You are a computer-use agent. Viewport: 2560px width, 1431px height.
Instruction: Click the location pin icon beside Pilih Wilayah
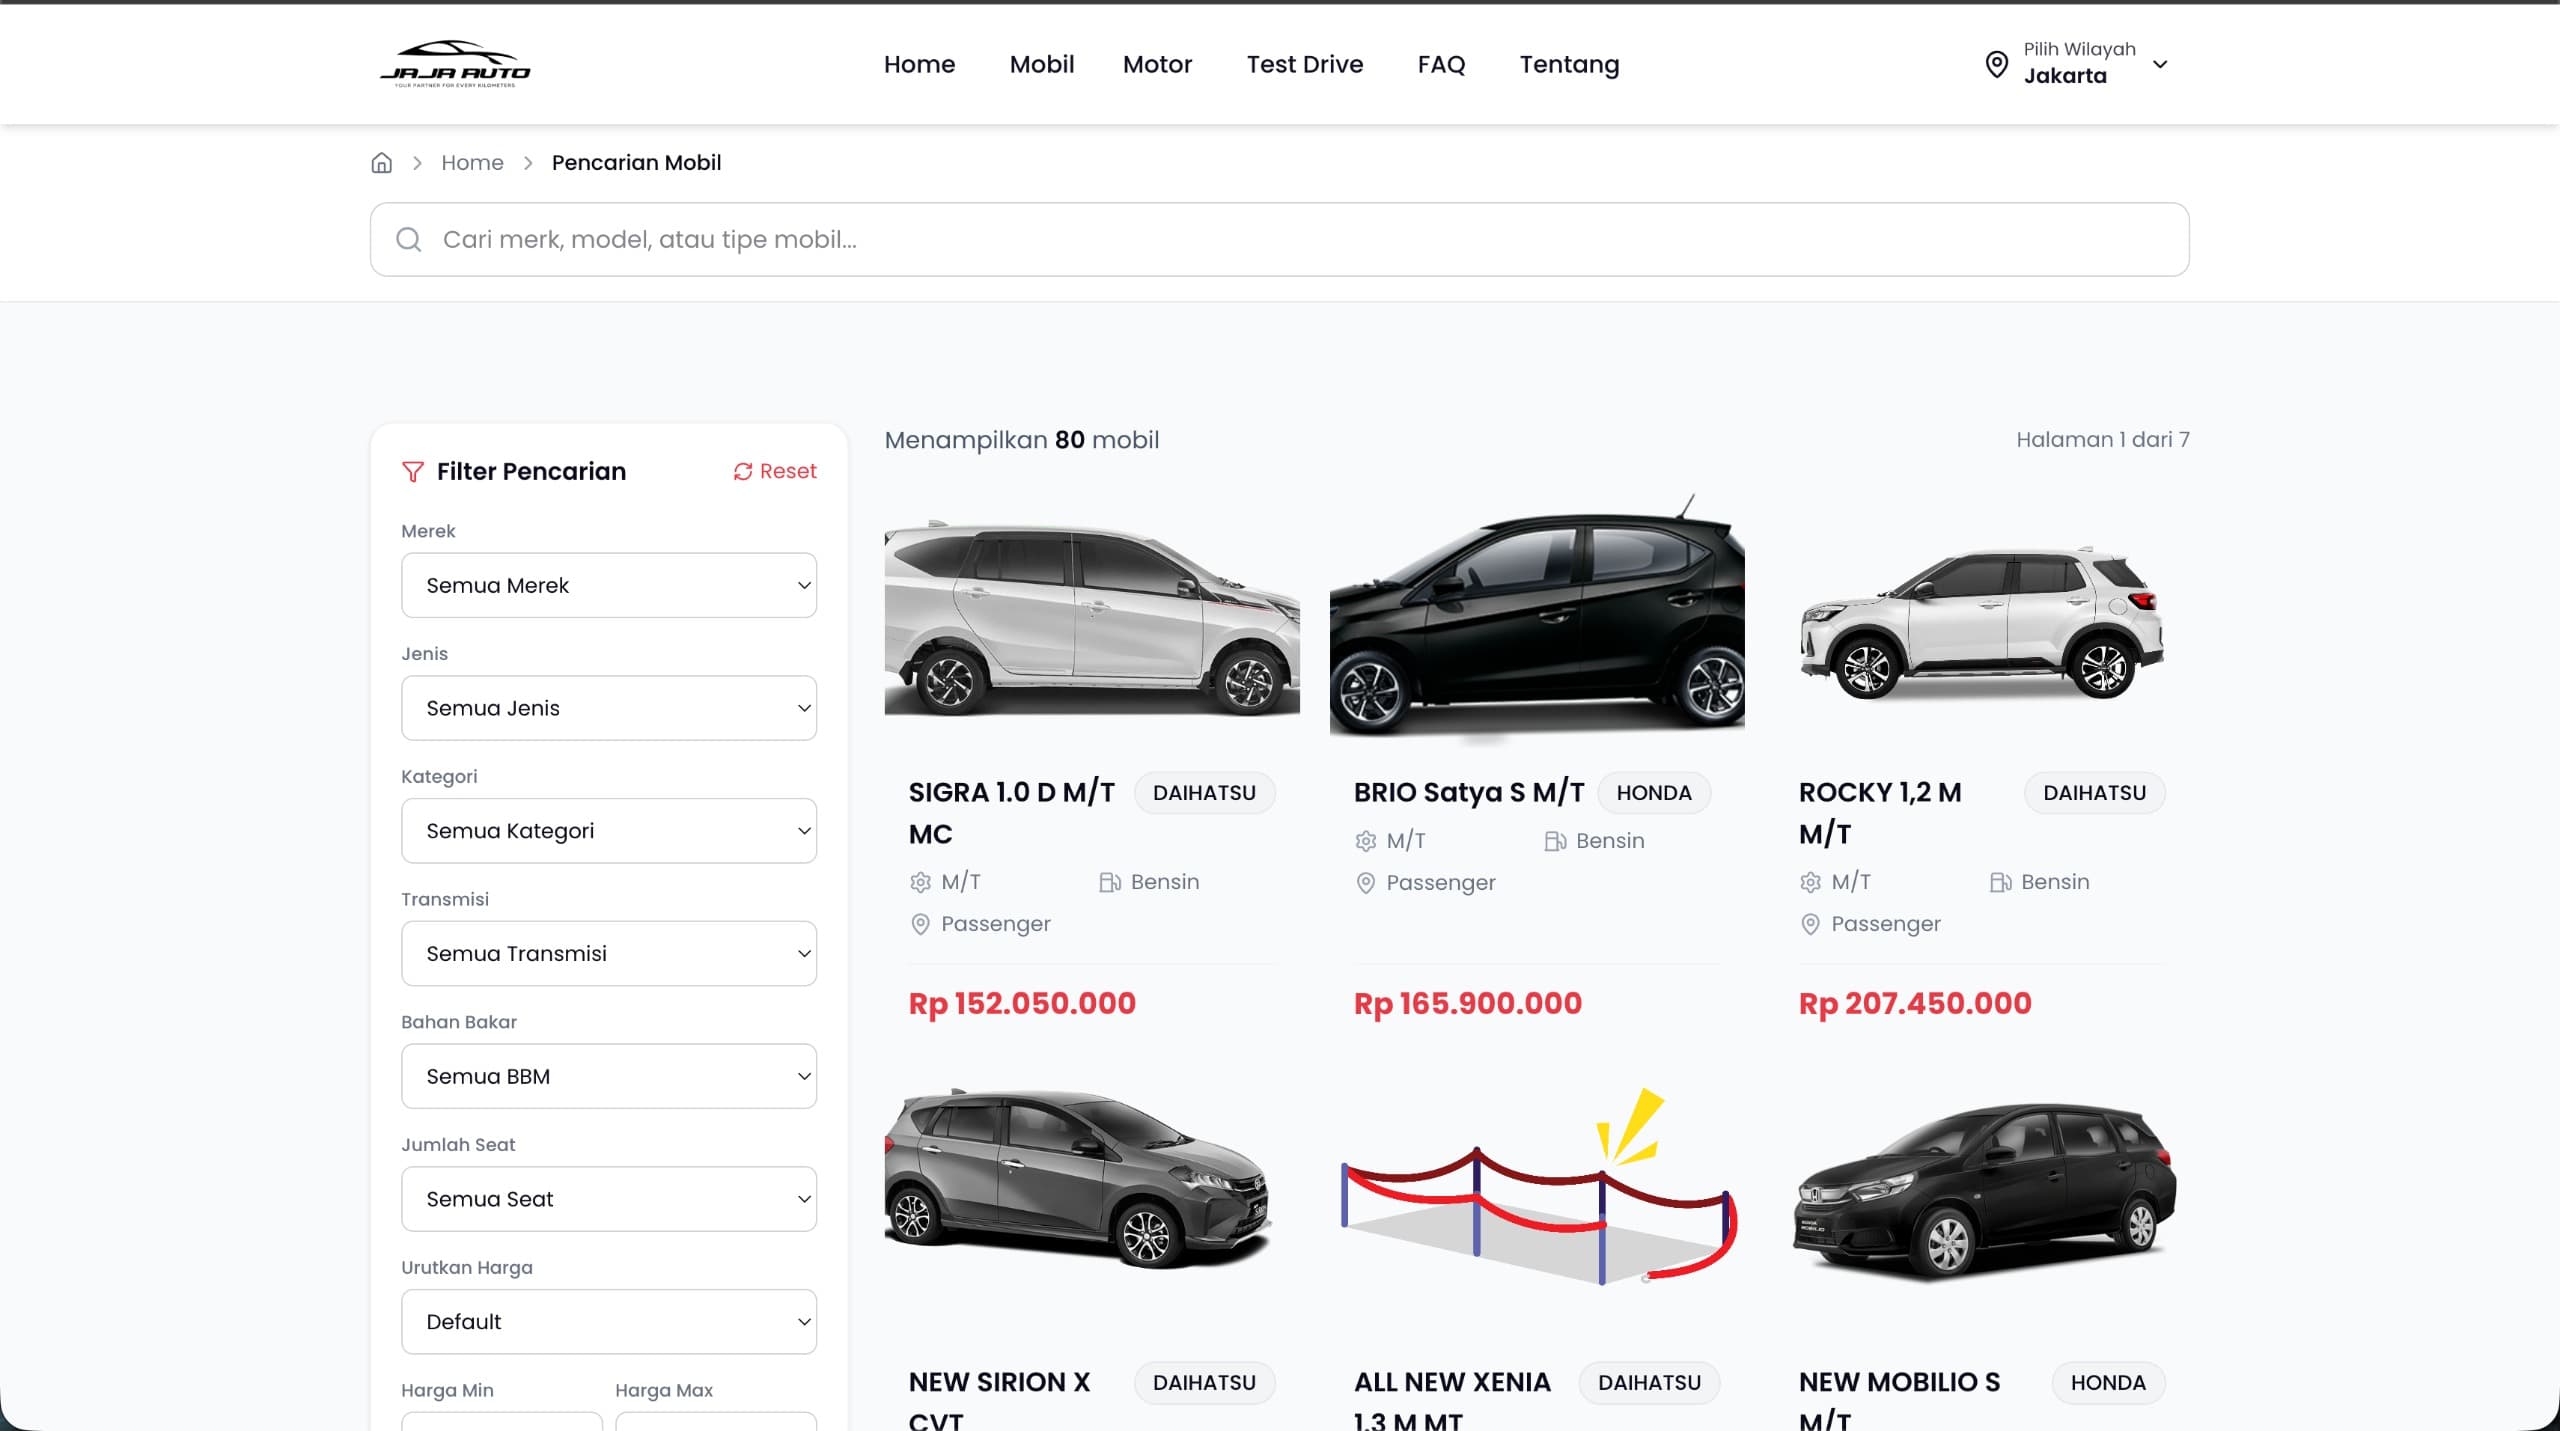pyautogui.click(x=1996, y=64)
